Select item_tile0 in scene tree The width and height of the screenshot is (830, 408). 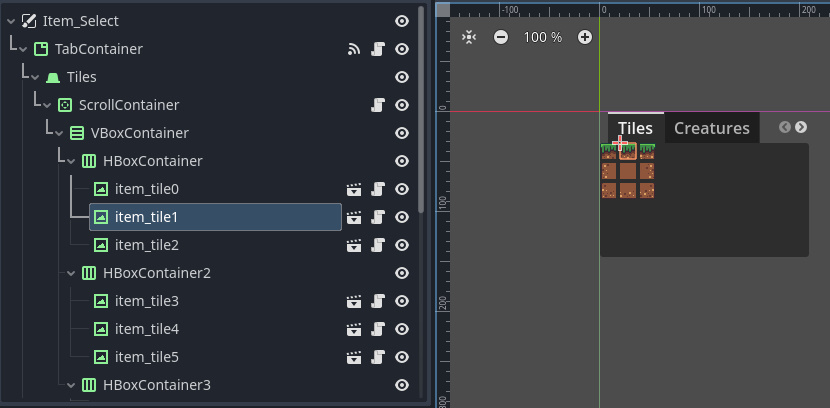tap(147, 189)
